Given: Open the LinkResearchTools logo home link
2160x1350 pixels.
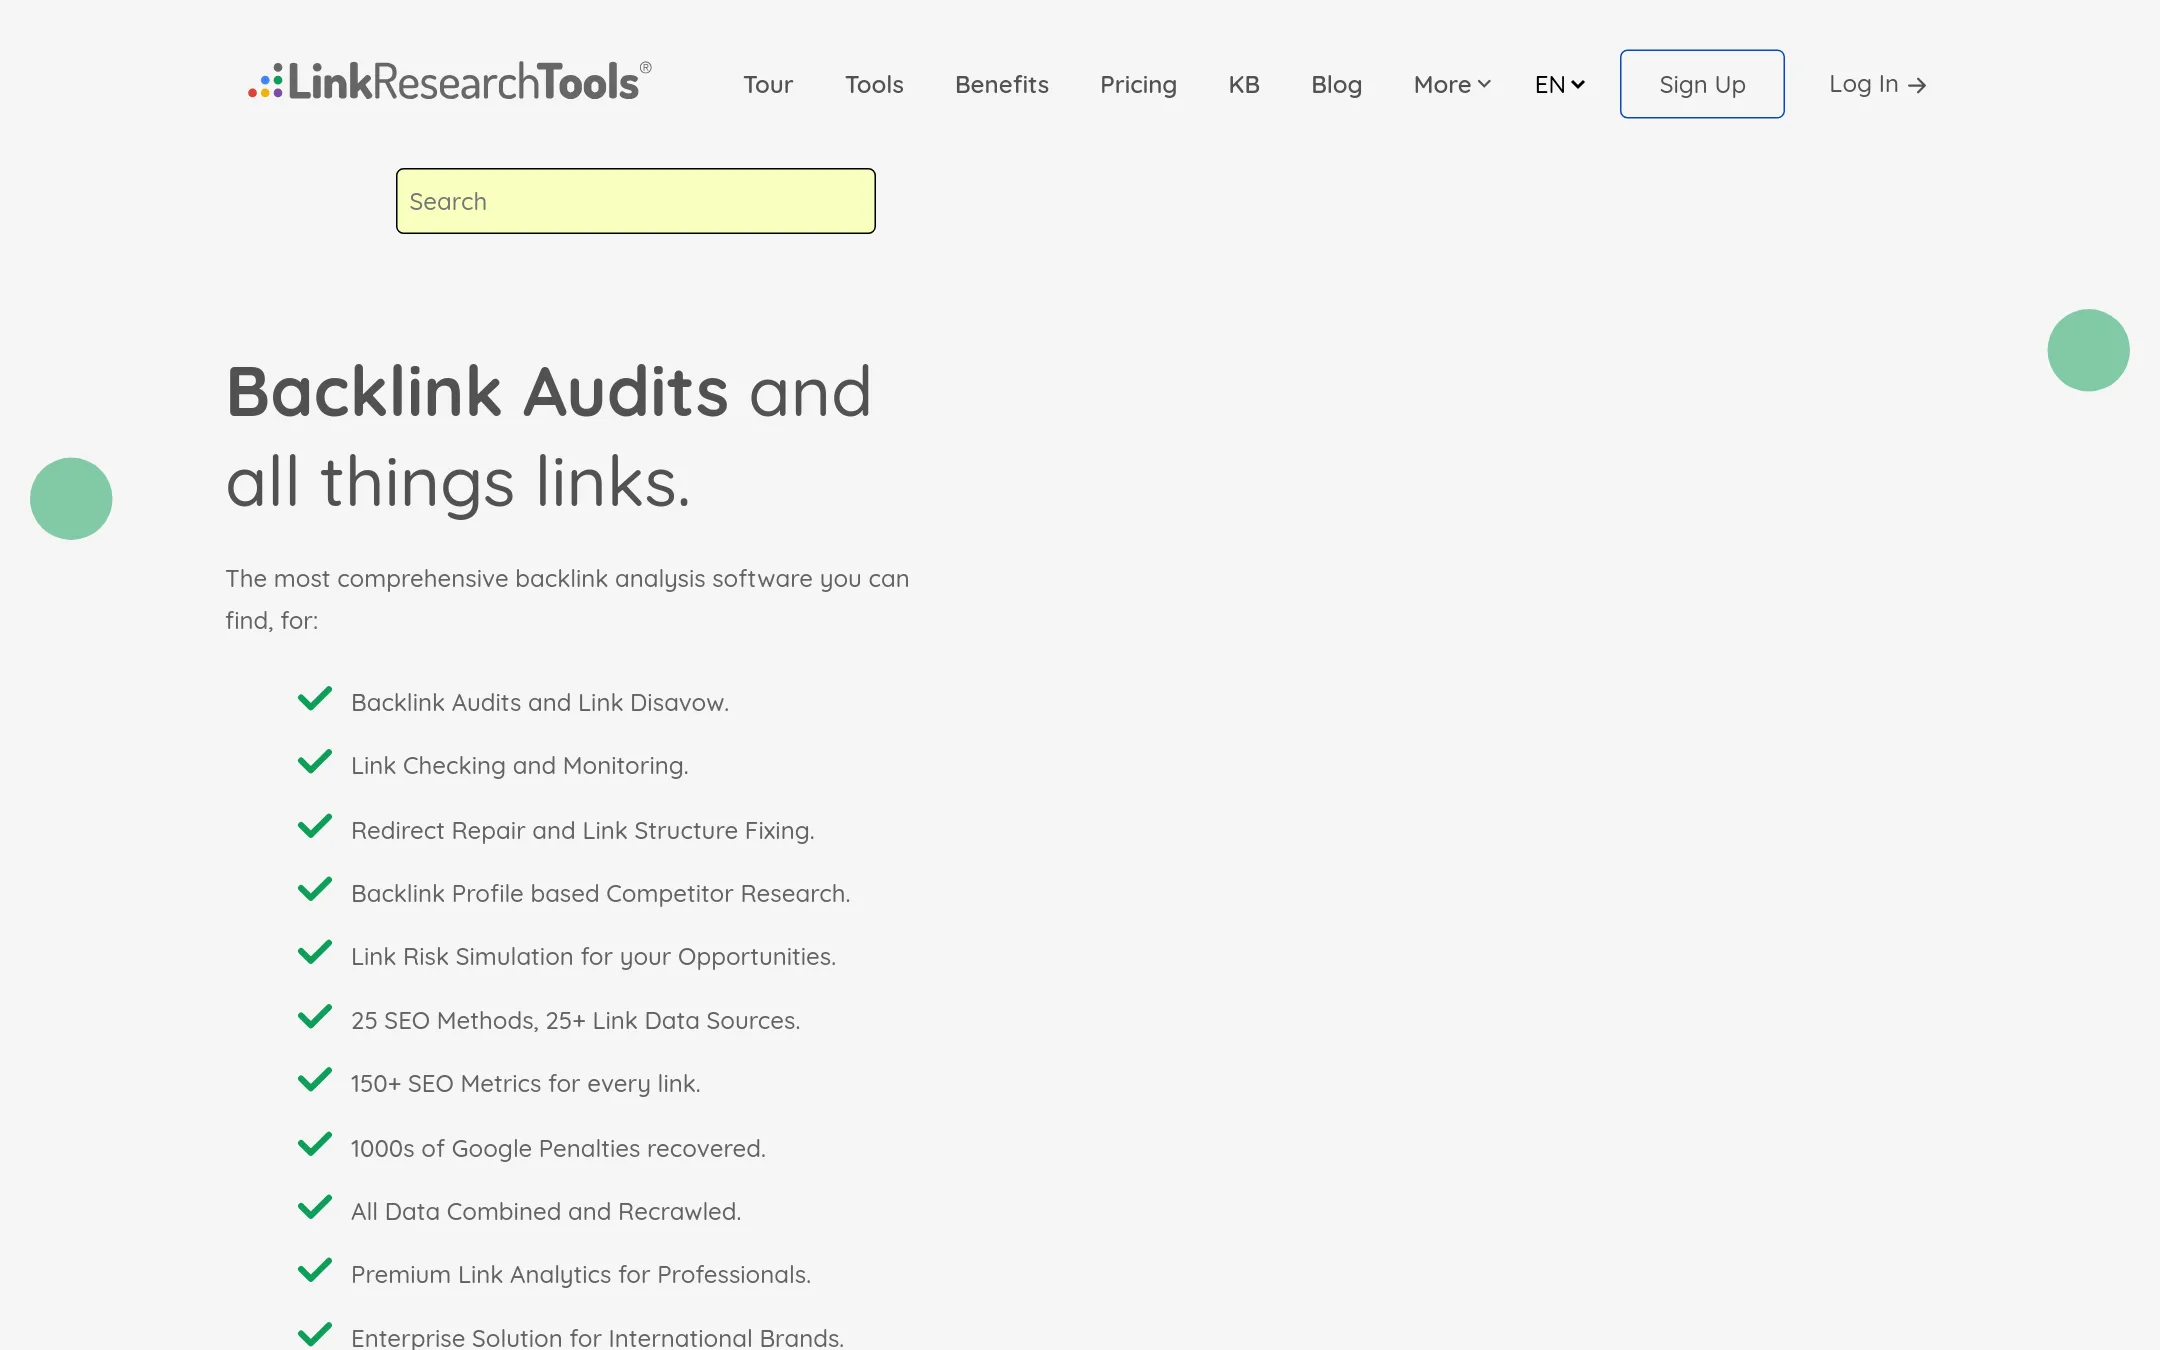Looking at the screenshot, I should (x=450, y=82).
